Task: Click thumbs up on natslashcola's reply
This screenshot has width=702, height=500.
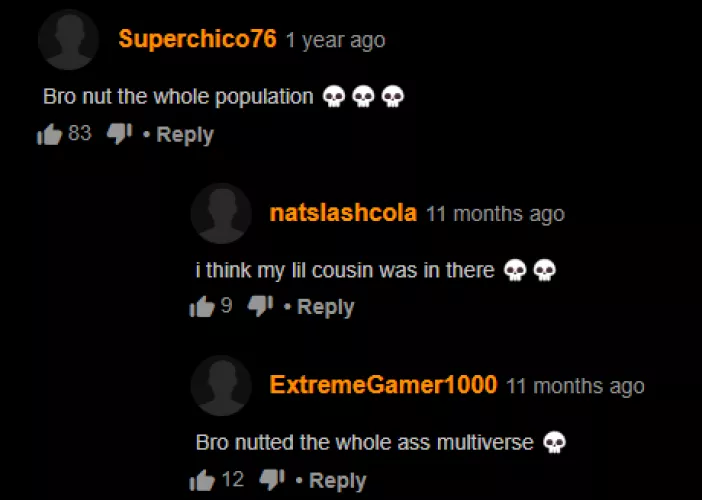Action: tap(202, 307)
